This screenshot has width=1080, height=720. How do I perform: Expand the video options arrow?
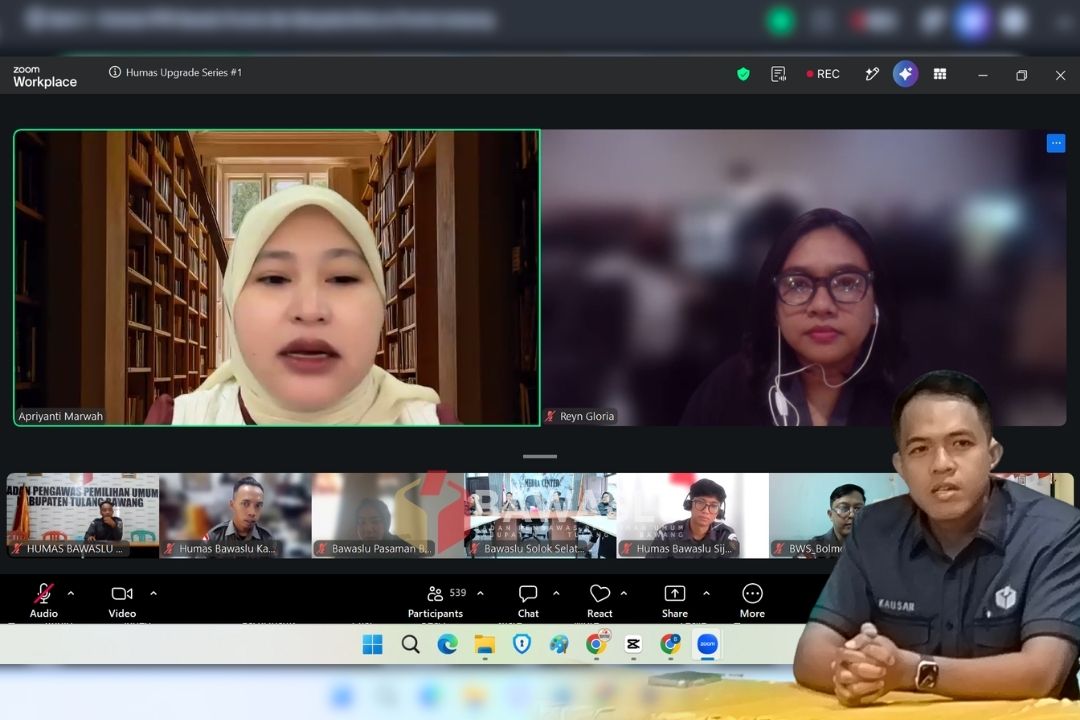154,593
